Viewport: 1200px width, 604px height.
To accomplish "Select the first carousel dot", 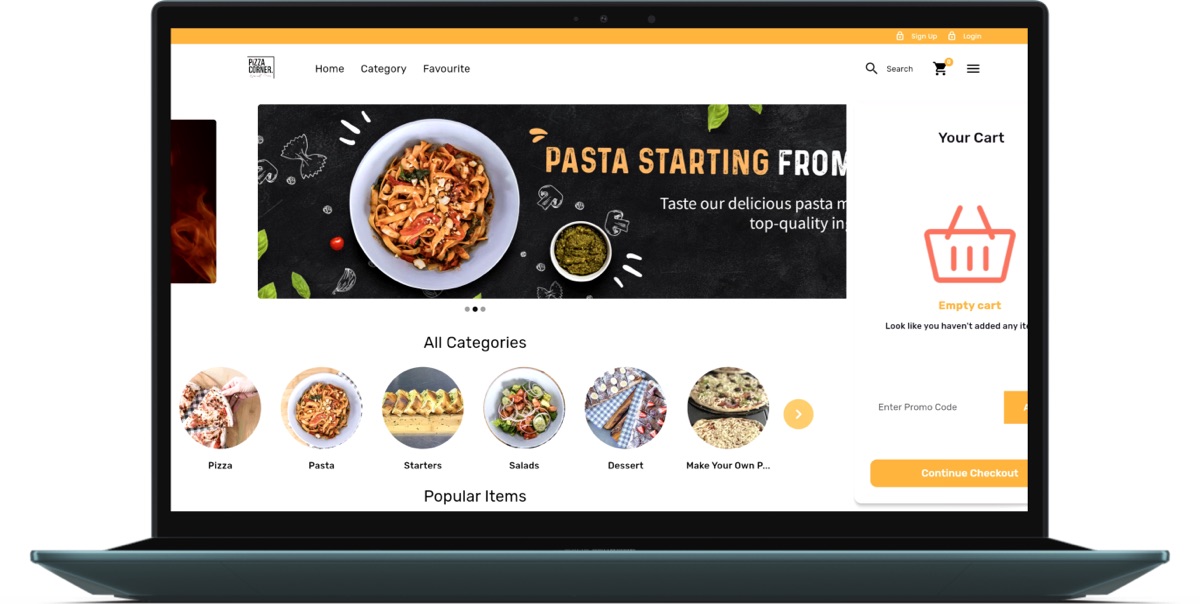I will (x=467, y=309).
